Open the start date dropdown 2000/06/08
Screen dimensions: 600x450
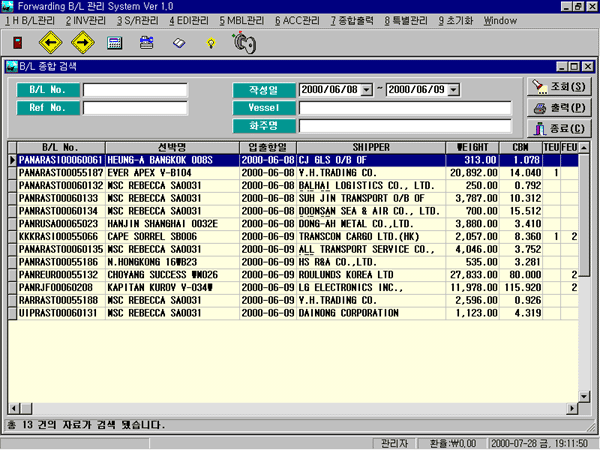(367, 90)
